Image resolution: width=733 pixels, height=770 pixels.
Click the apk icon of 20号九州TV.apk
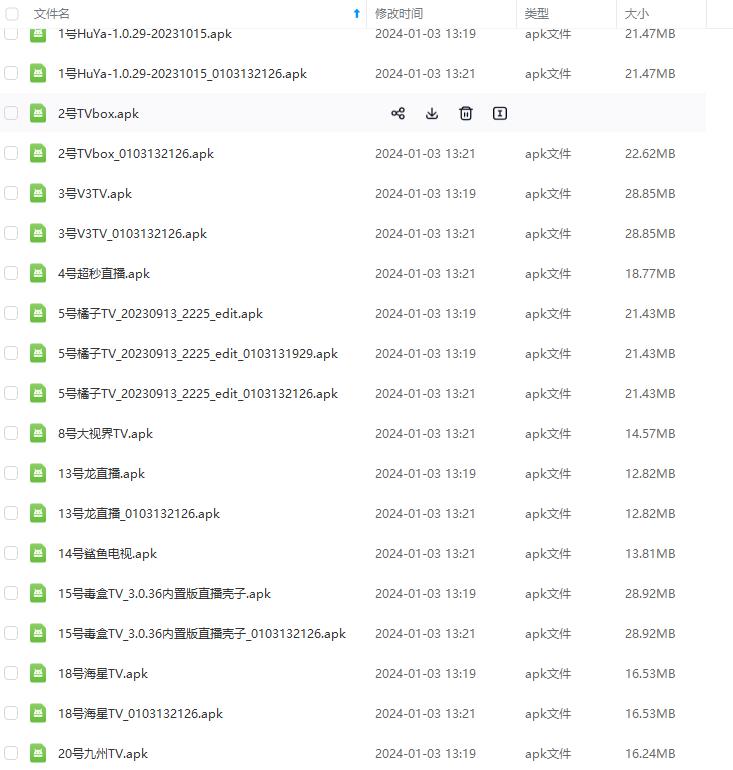pos(38,753)
